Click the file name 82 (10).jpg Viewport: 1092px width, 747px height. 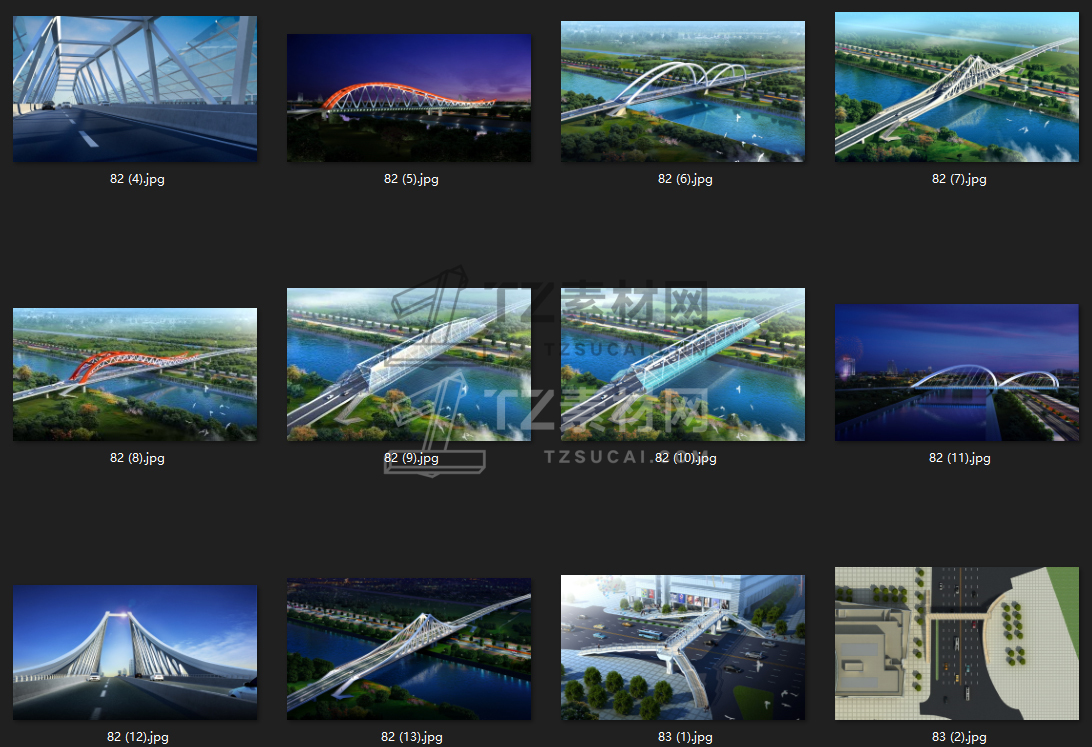tap(685, 458)
